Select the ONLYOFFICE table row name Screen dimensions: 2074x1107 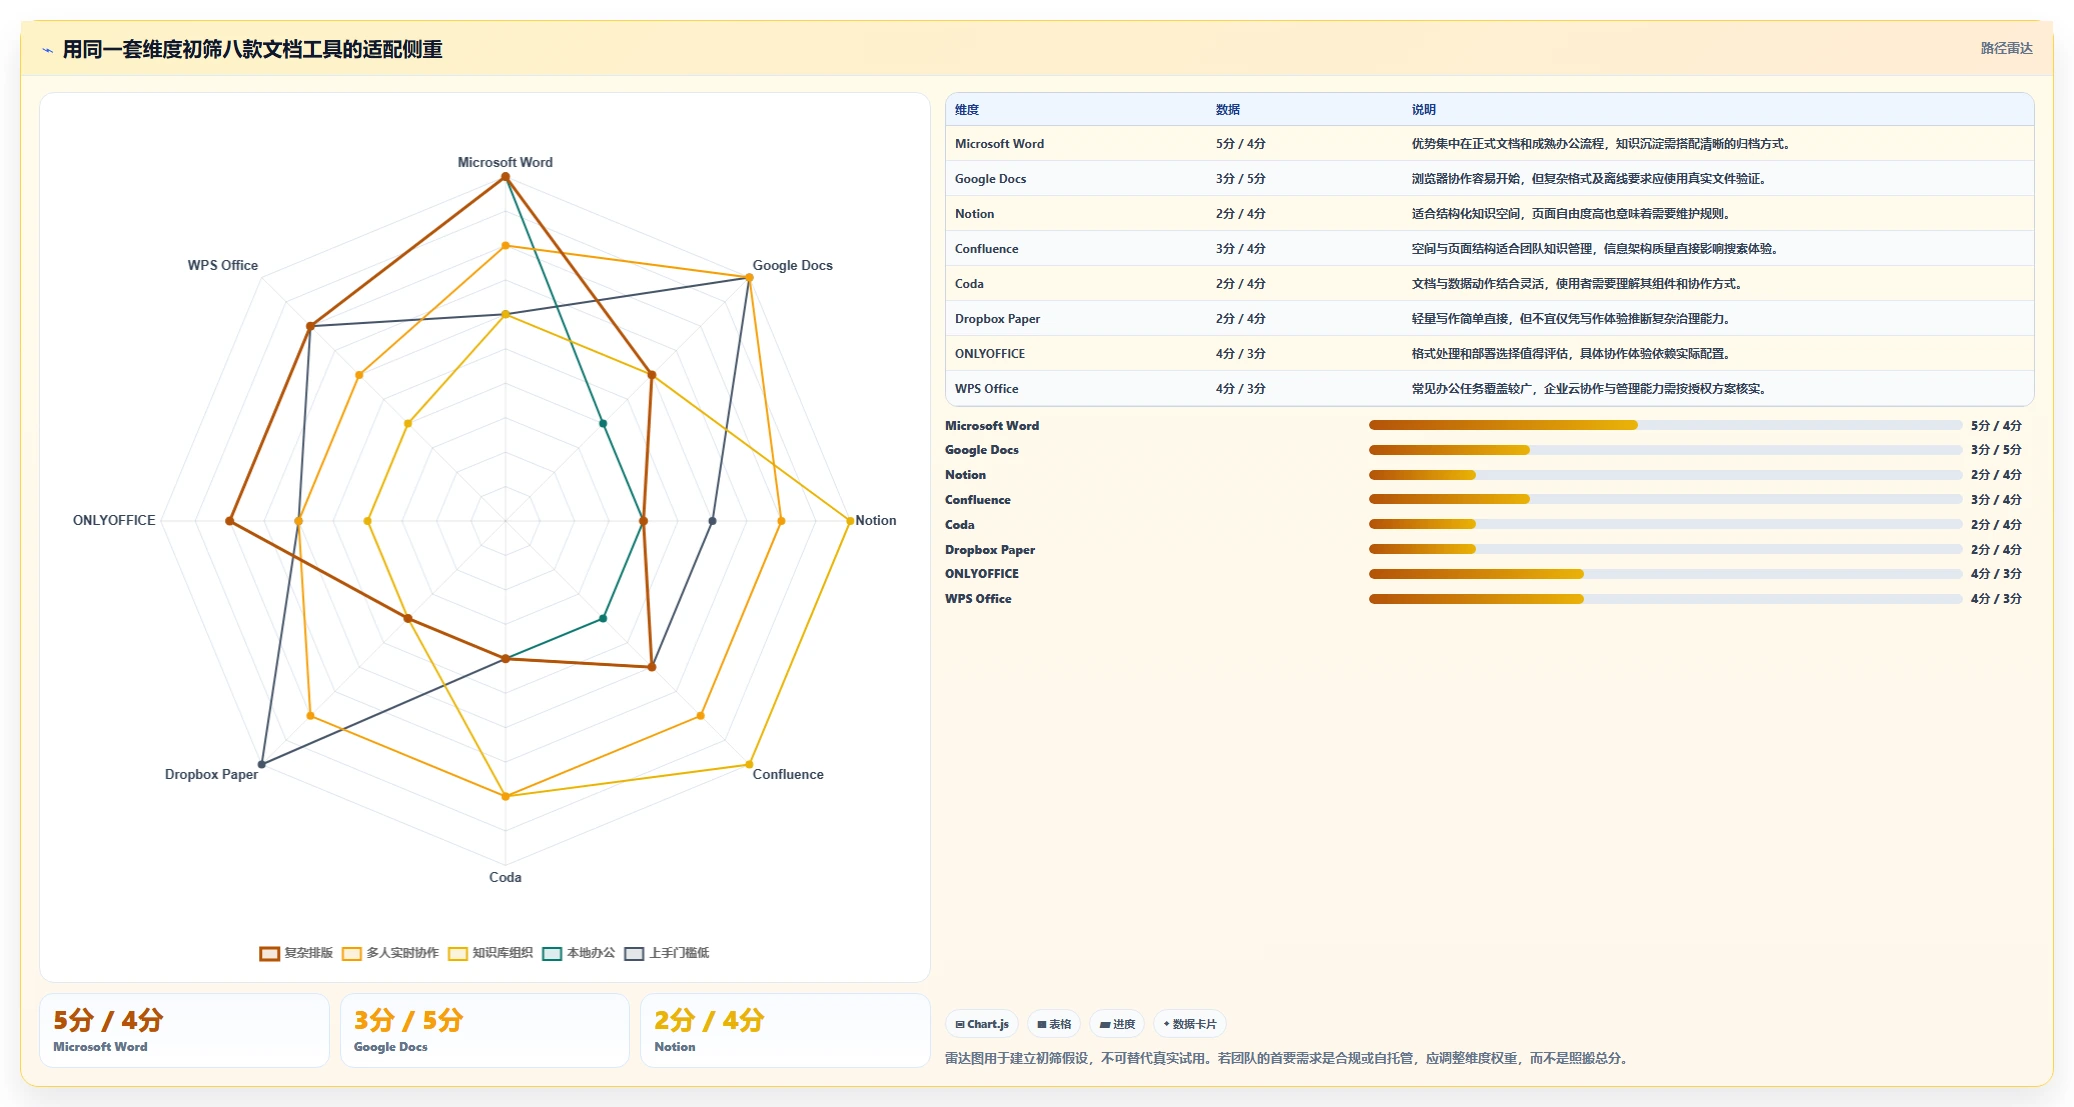[x=990, y=354]
